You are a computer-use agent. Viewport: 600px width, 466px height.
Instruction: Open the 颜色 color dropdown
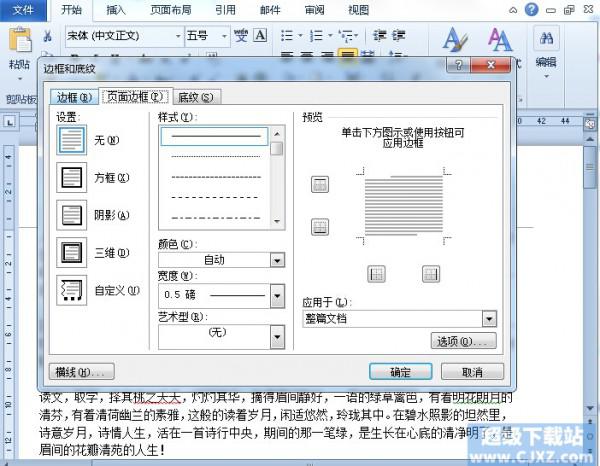[277, 261]
